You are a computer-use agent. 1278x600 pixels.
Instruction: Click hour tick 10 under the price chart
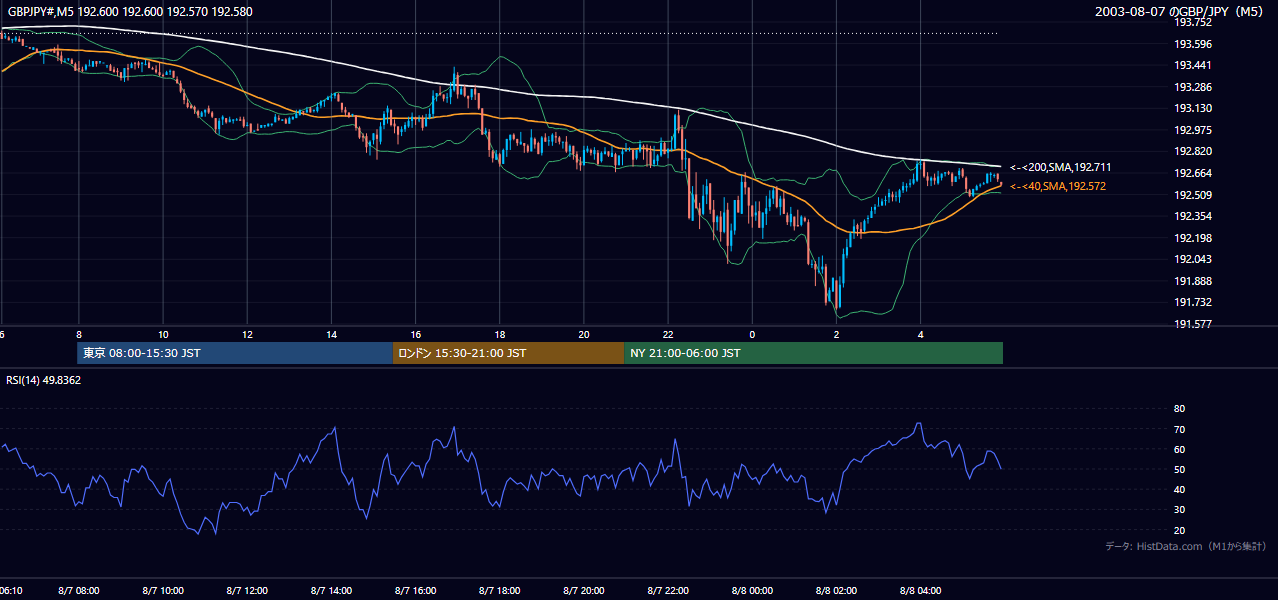coord(163,335)
